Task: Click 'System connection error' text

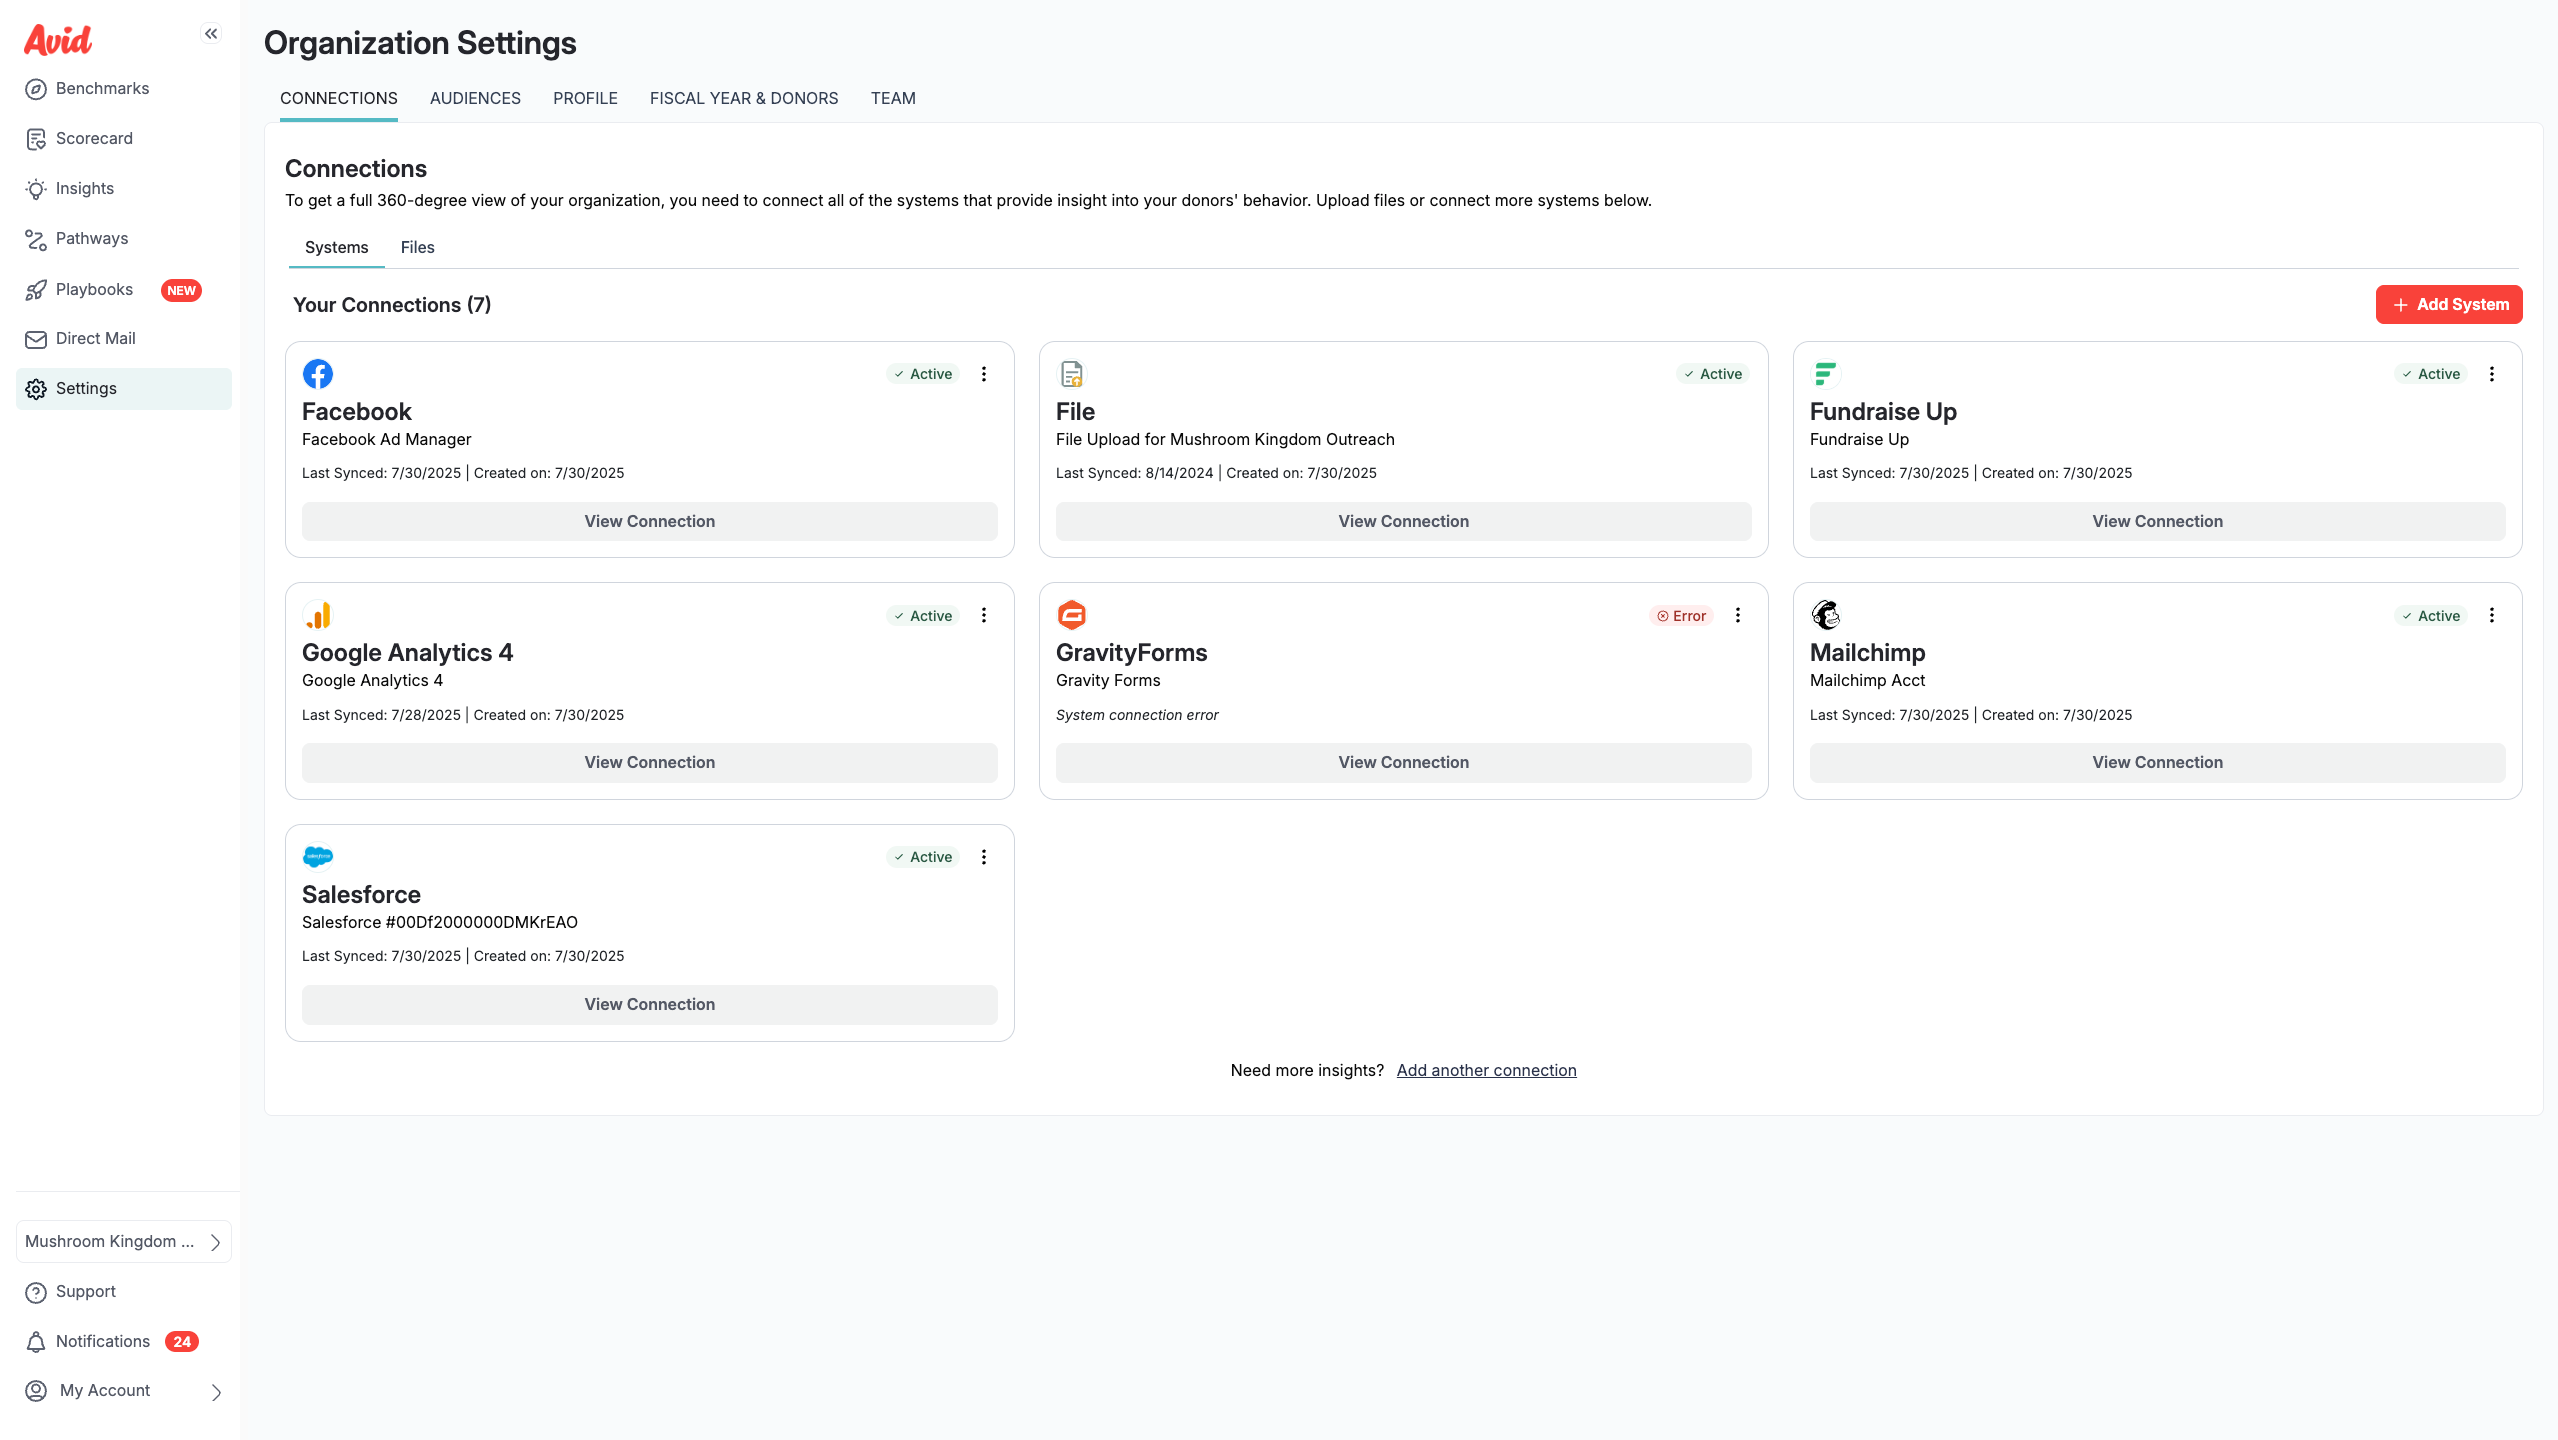Action: click(x=1137, y=715)
